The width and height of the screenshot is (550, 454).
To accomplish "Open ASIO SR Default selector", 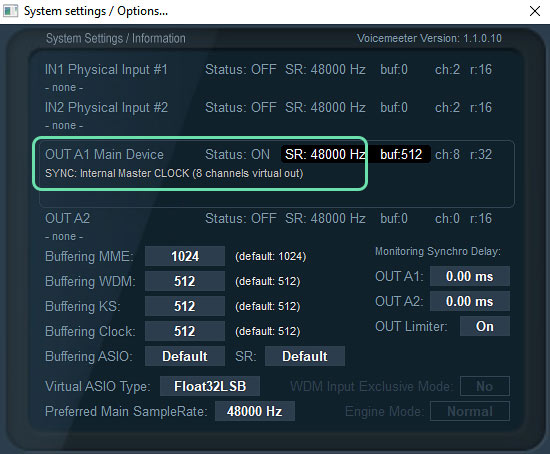I will pyautogui.click(x=305, y=356).
